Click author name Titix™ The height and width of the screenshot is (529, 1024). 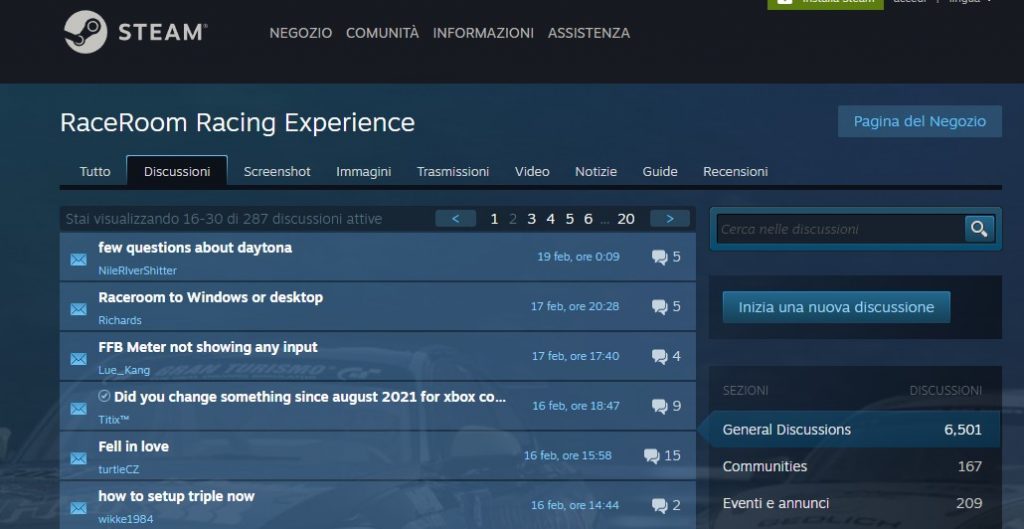pyautogui.click(x=114, y=419)
